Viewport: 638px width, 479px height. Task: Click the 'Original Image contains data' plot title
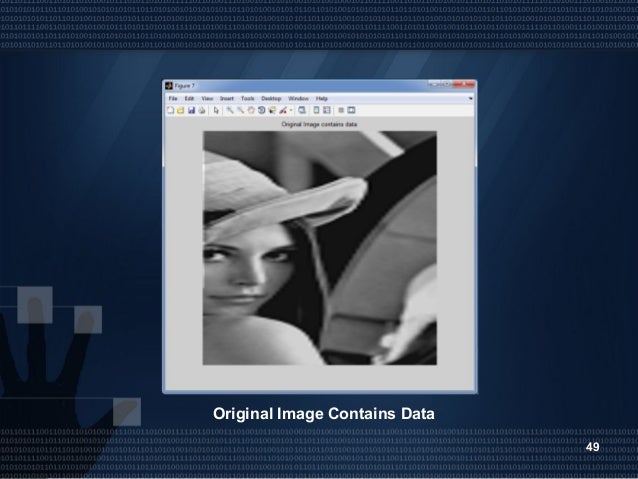[319, 124]
